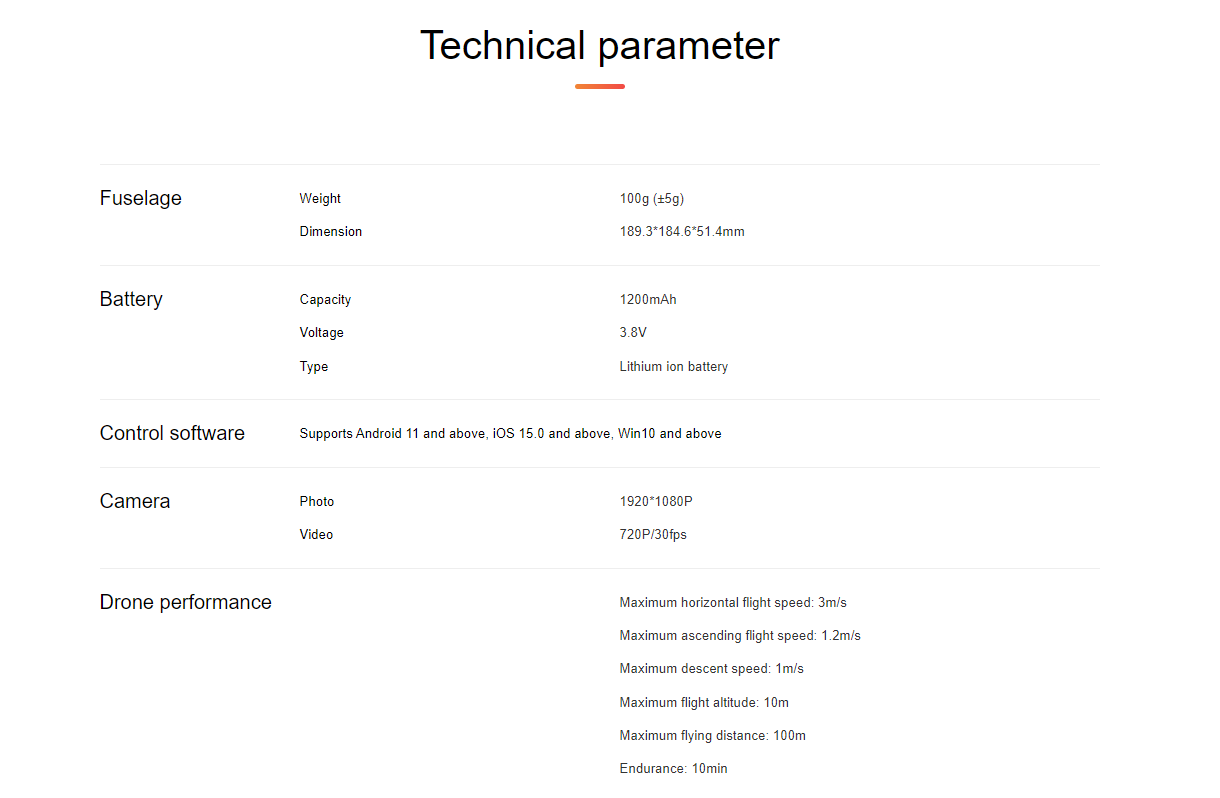Image resolution: width=1220 pixels, height=798 pixels.
Task: Click the 720P/30fps video value
Action: 653,535
